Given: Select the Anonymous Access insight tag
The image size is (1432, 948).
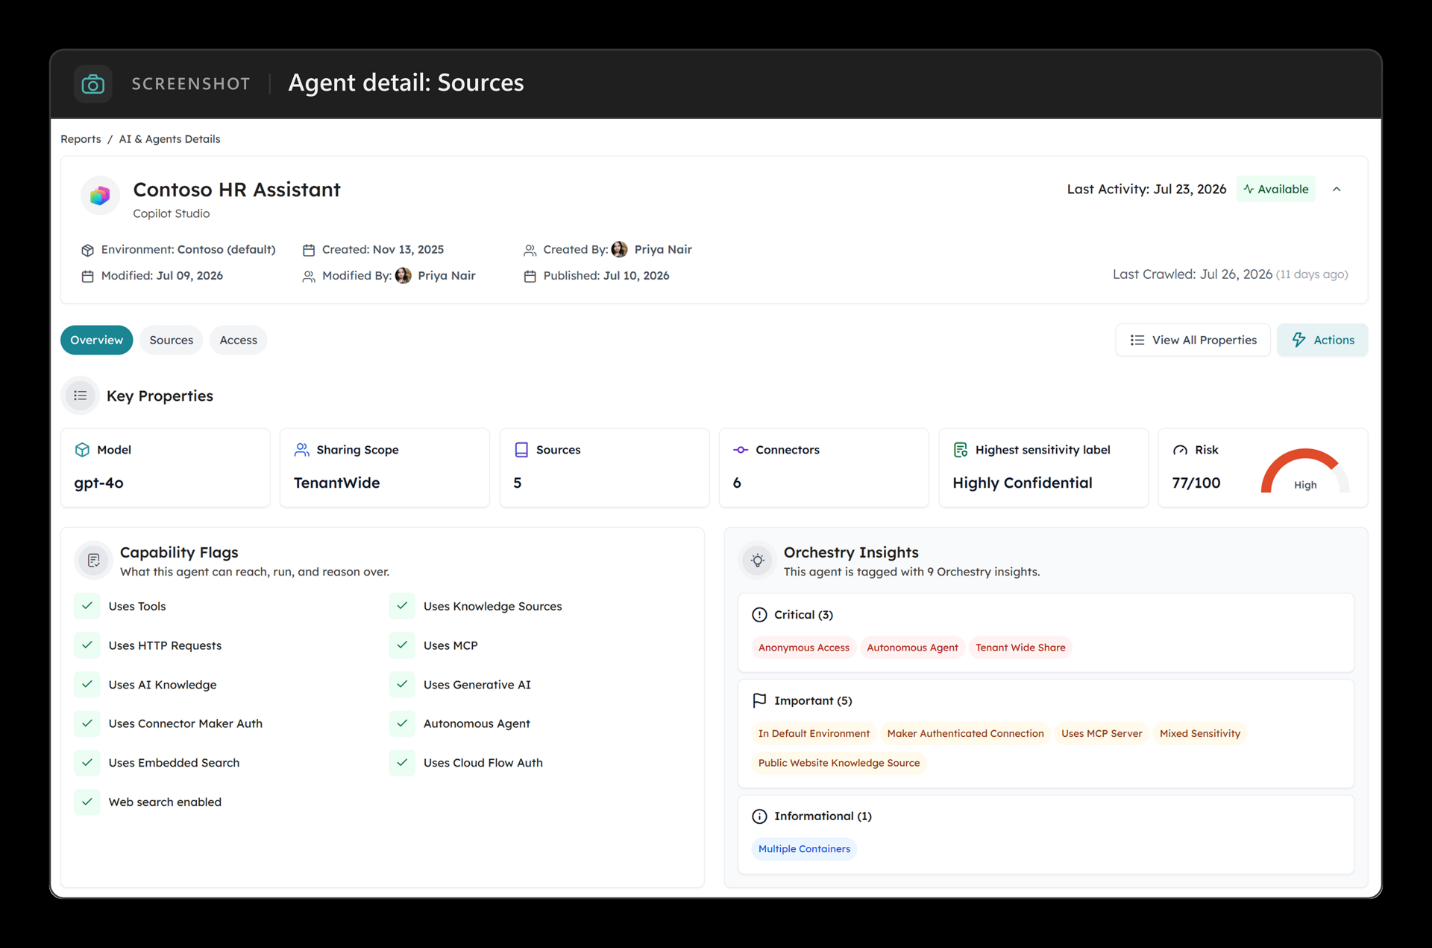Looking at the screenshot, I should point(804,648).
